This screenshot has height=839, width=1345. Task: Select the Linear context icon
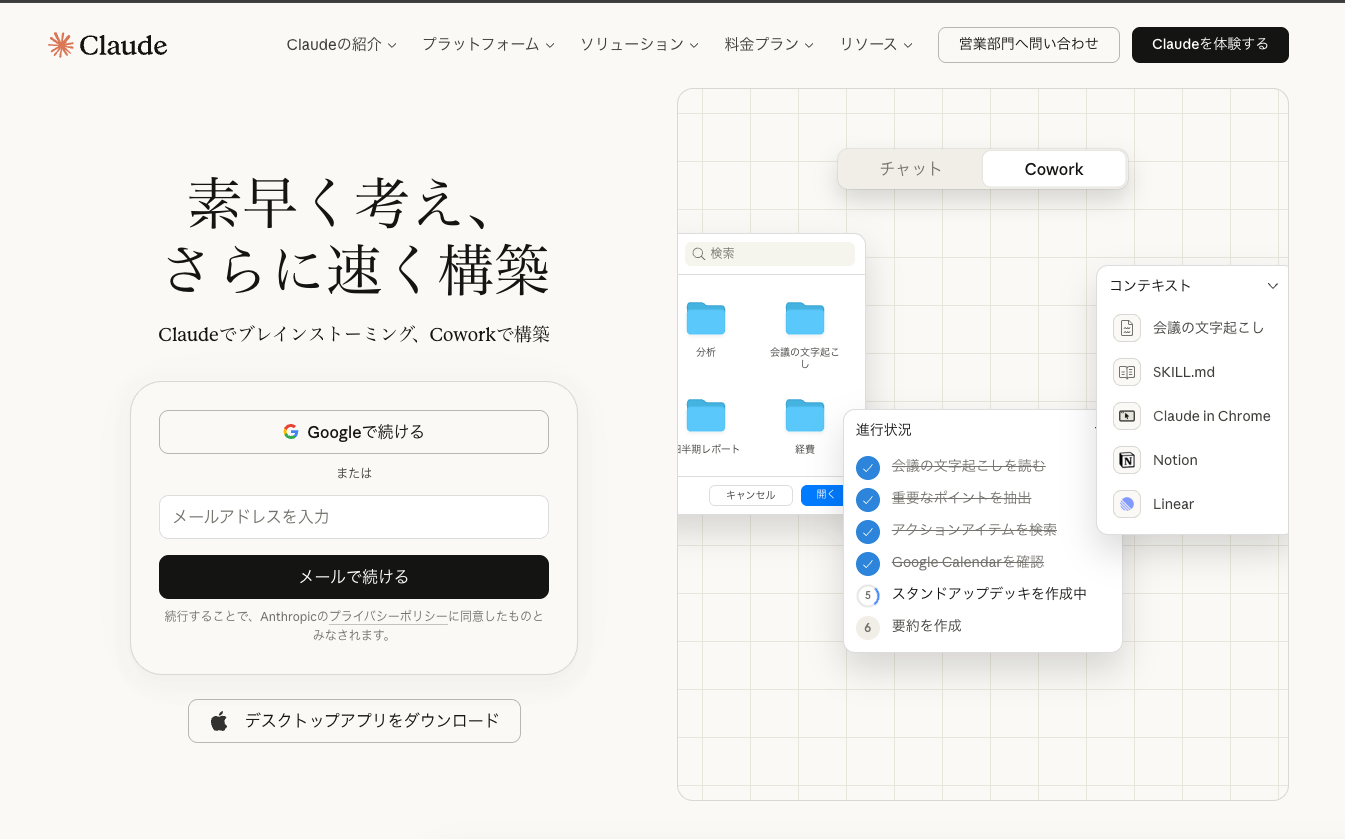pyautogui.click(x=1126, y=504)
